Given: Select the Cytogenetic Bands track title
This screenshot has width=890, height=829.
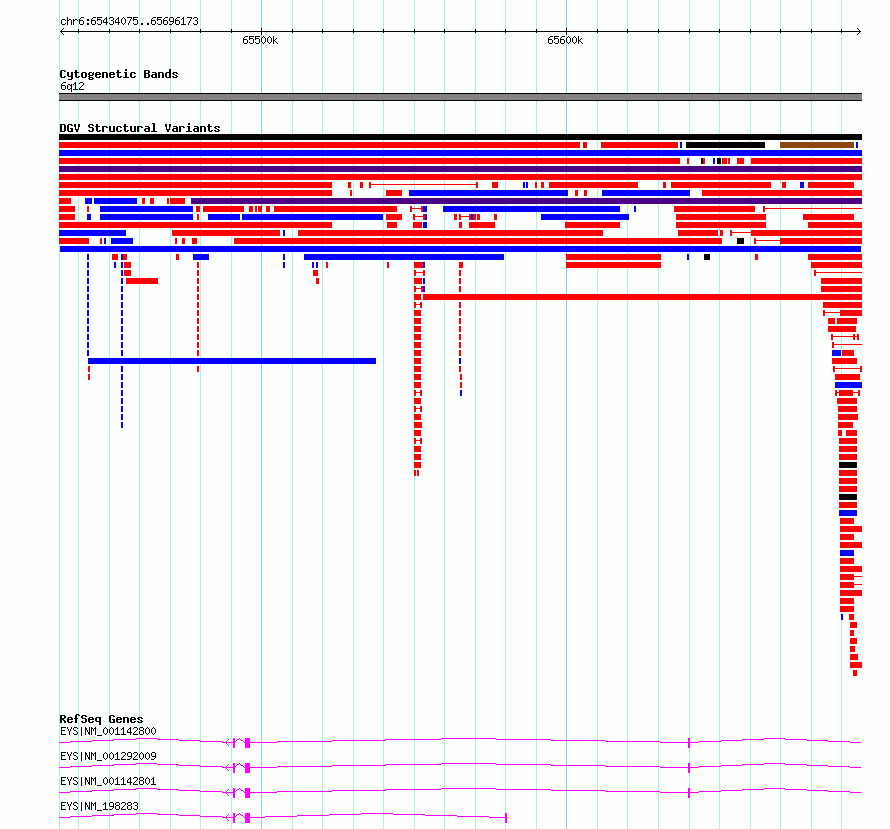Looking at the screenshot, I should coord(119,74).
